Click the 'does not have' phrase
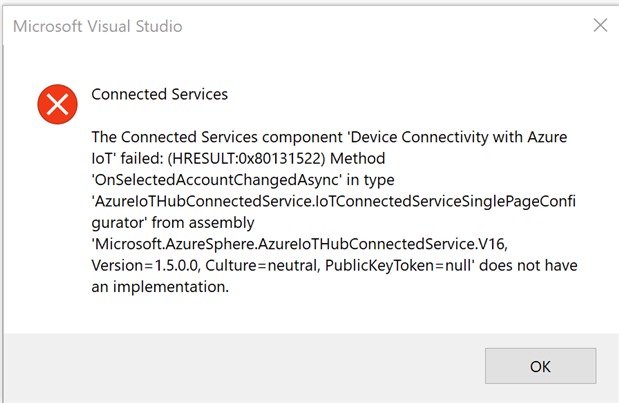619x403 pixels. point(528,265)
